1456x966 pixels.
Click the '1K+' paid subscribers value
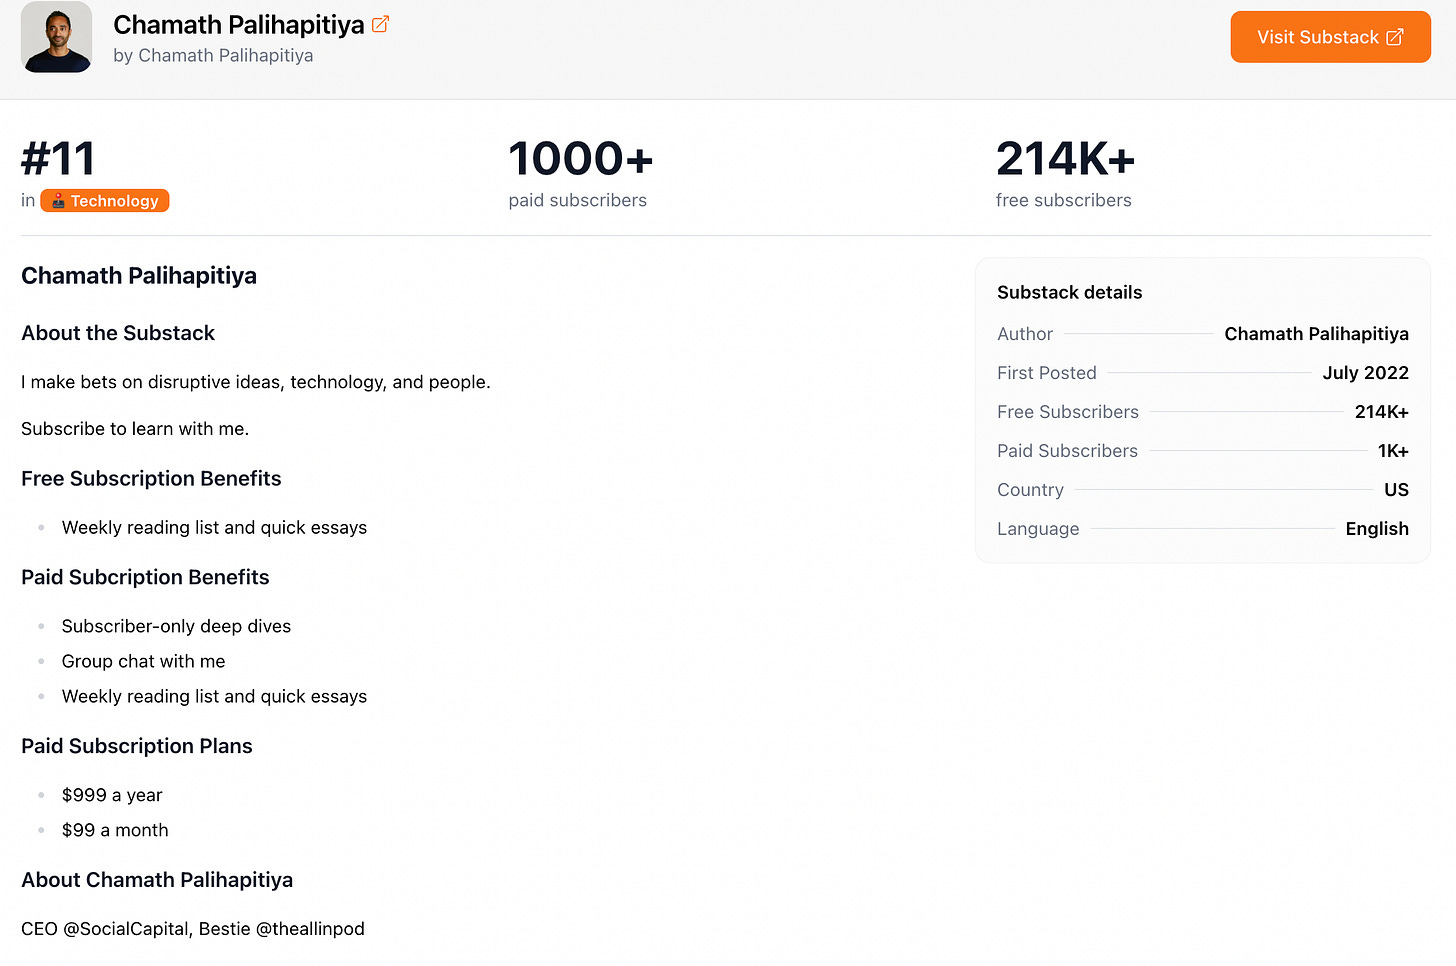point(1393,451)
